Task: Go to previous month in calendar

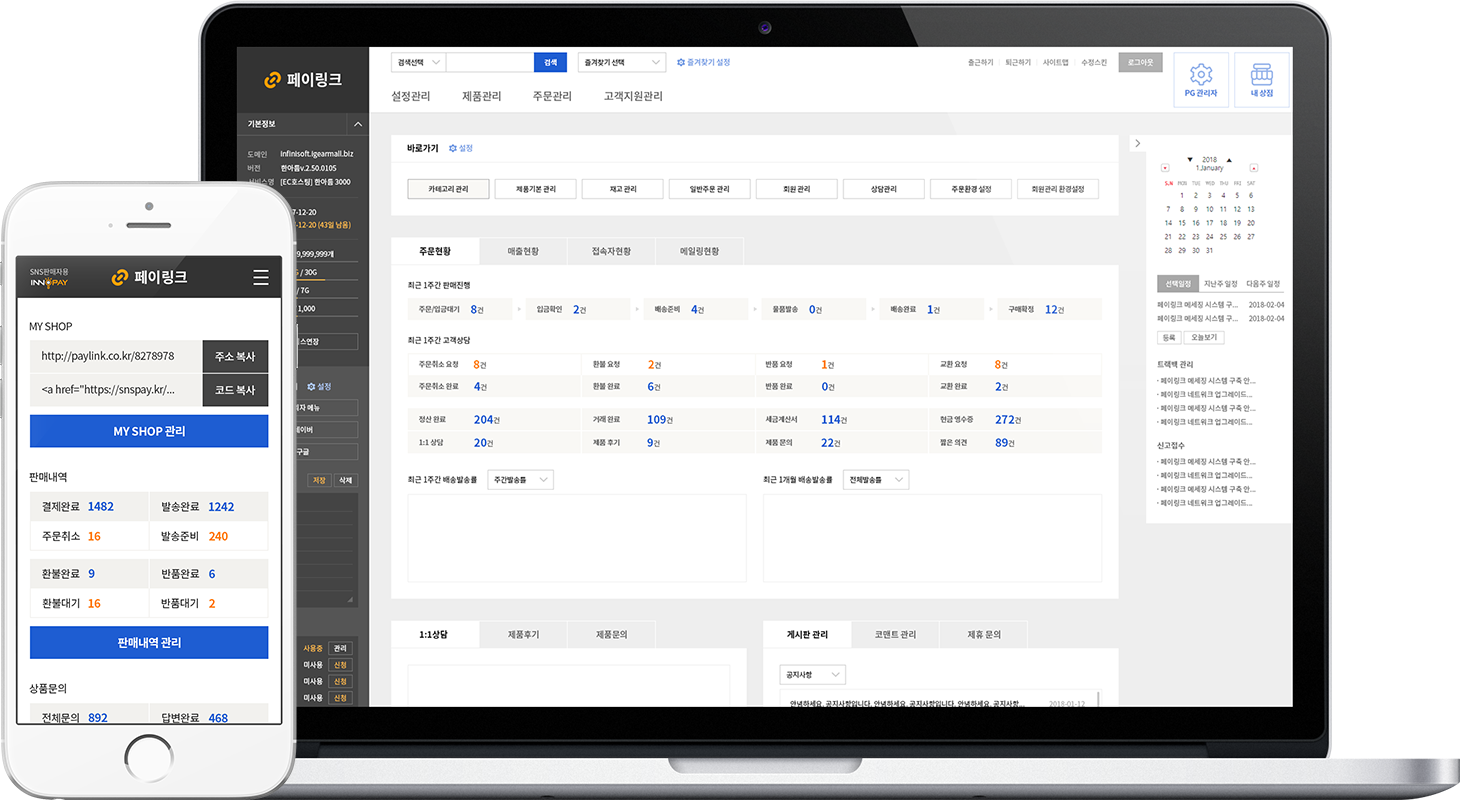Action: pos(1165,168)
